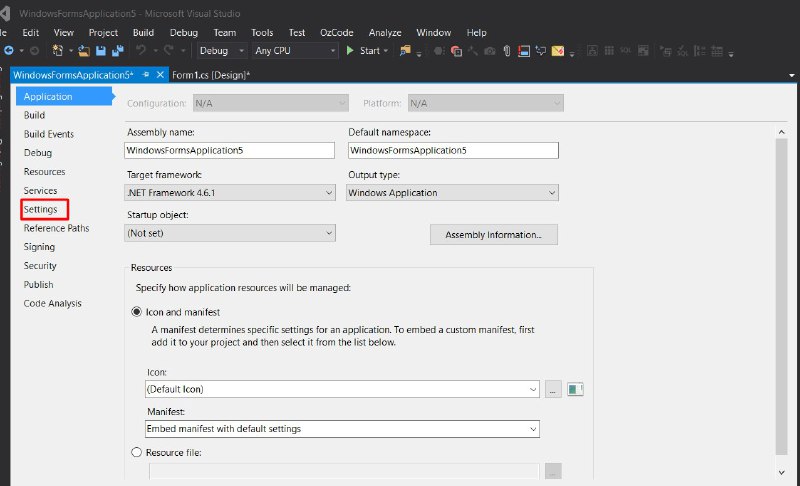Click the teal icon preview next to Icon
This screenshot has height=486, width=800.
575,389
